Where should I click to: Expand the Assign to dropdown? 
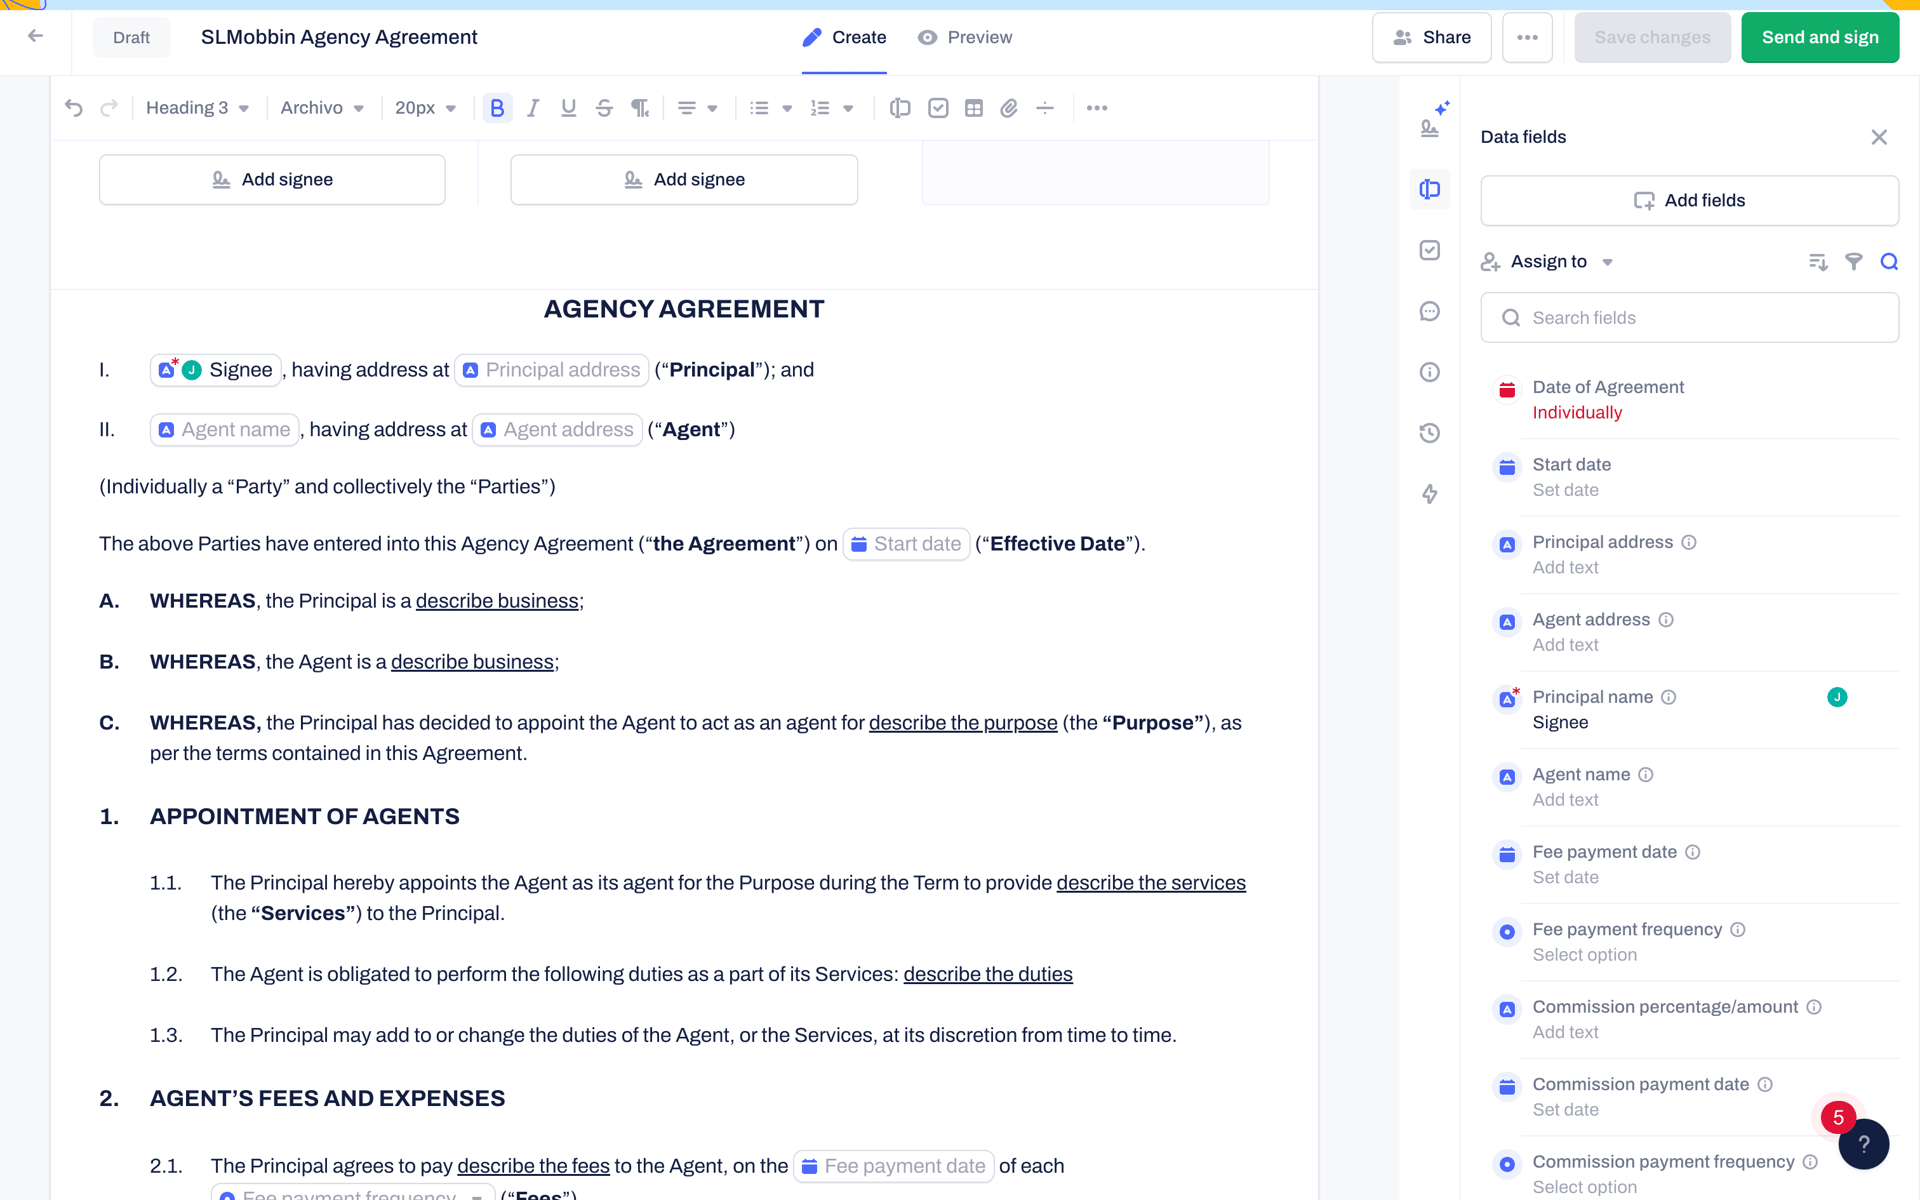tap(1547, 262)
